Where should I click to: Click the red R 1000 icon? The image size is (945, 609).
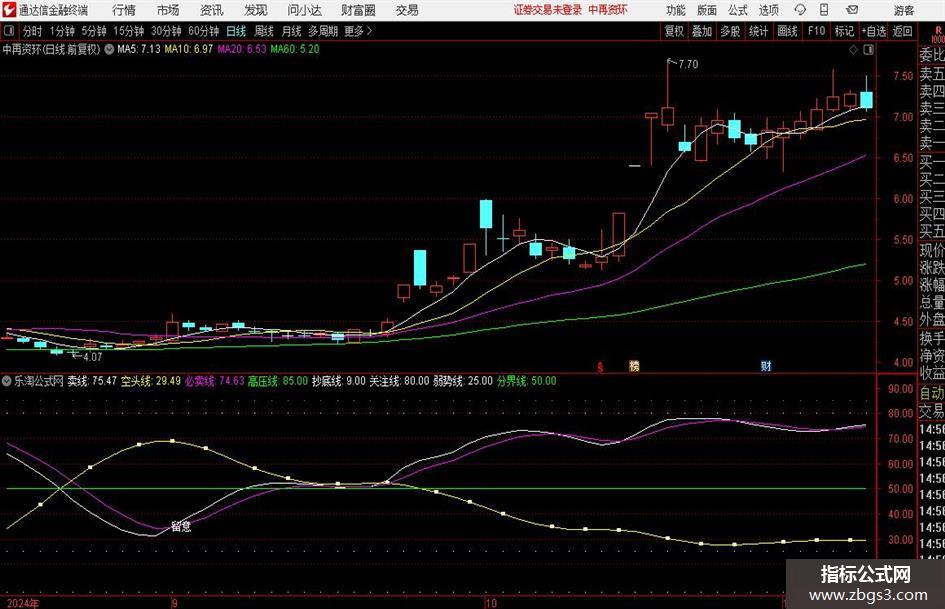[x=937, y=34]
